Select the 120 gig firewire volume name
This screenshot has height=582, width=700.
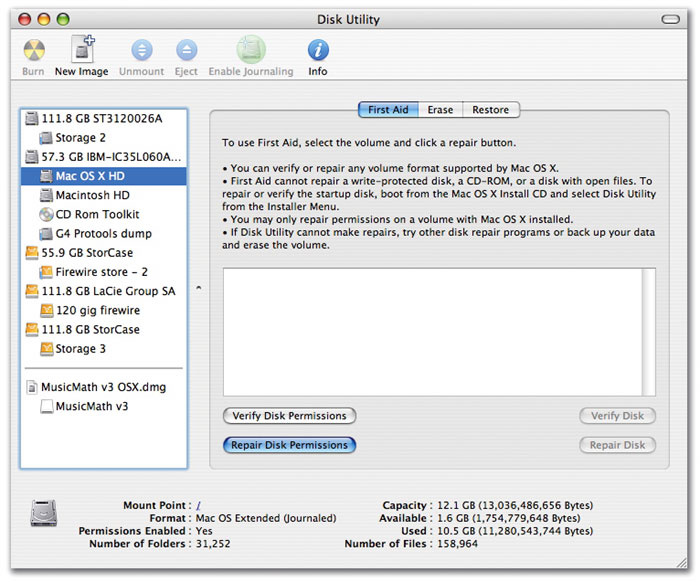[98, 310]
